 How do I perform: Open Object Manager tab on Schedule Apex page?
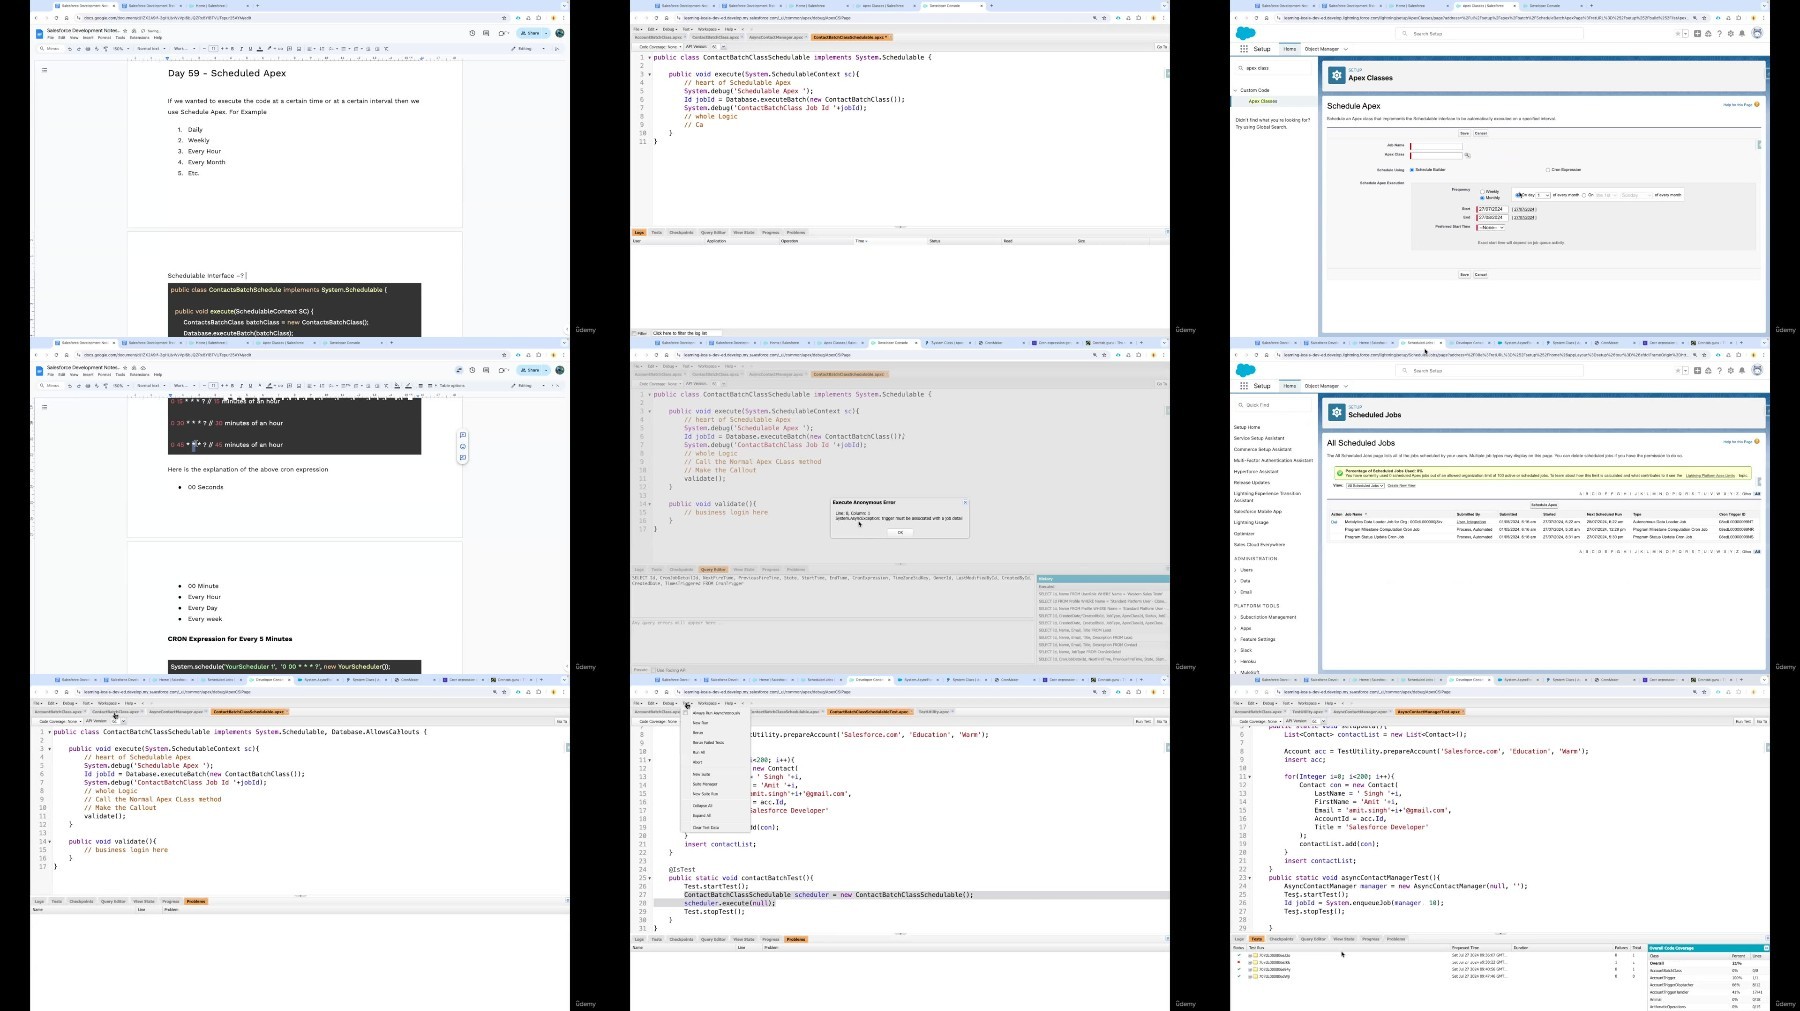[1321, 49]
